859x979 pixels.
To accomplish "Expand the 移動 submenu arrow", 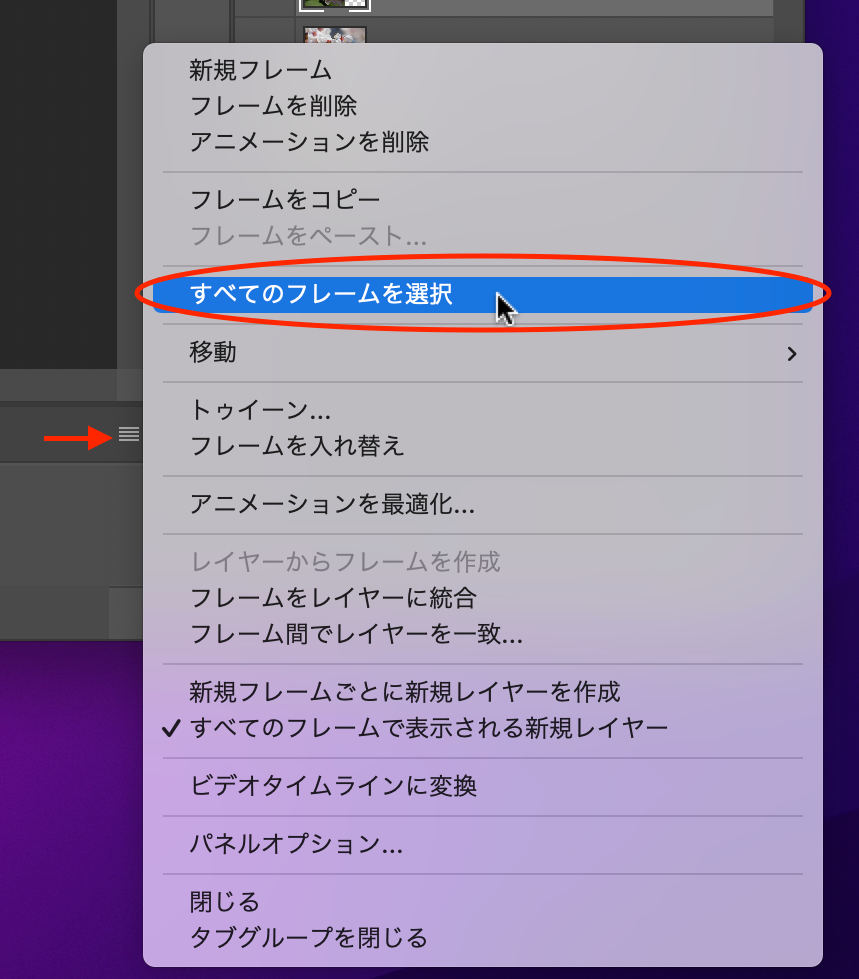I will (792, 354).
